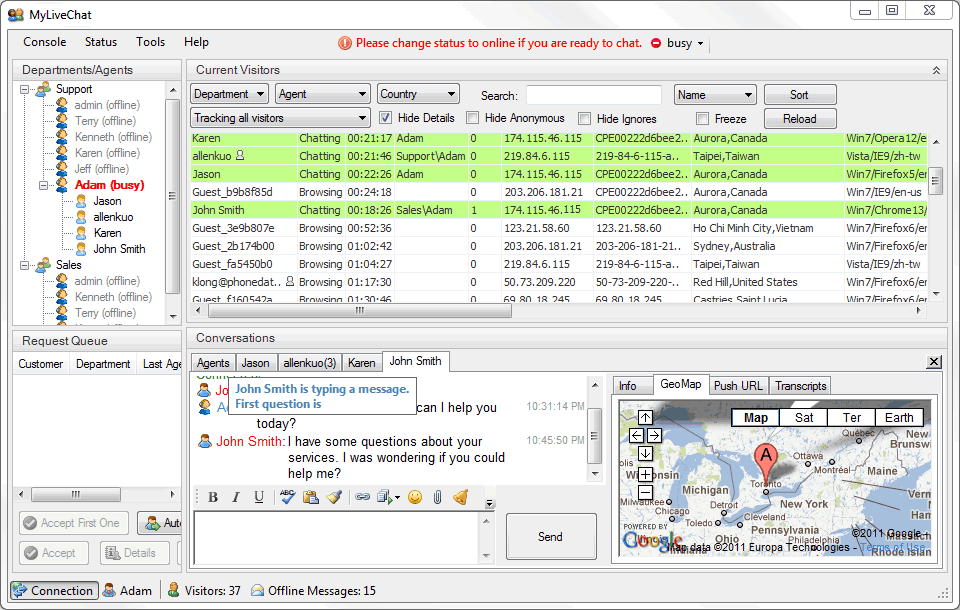Click the visitor Search input field

pyautogui.click(x=593, y=95)
